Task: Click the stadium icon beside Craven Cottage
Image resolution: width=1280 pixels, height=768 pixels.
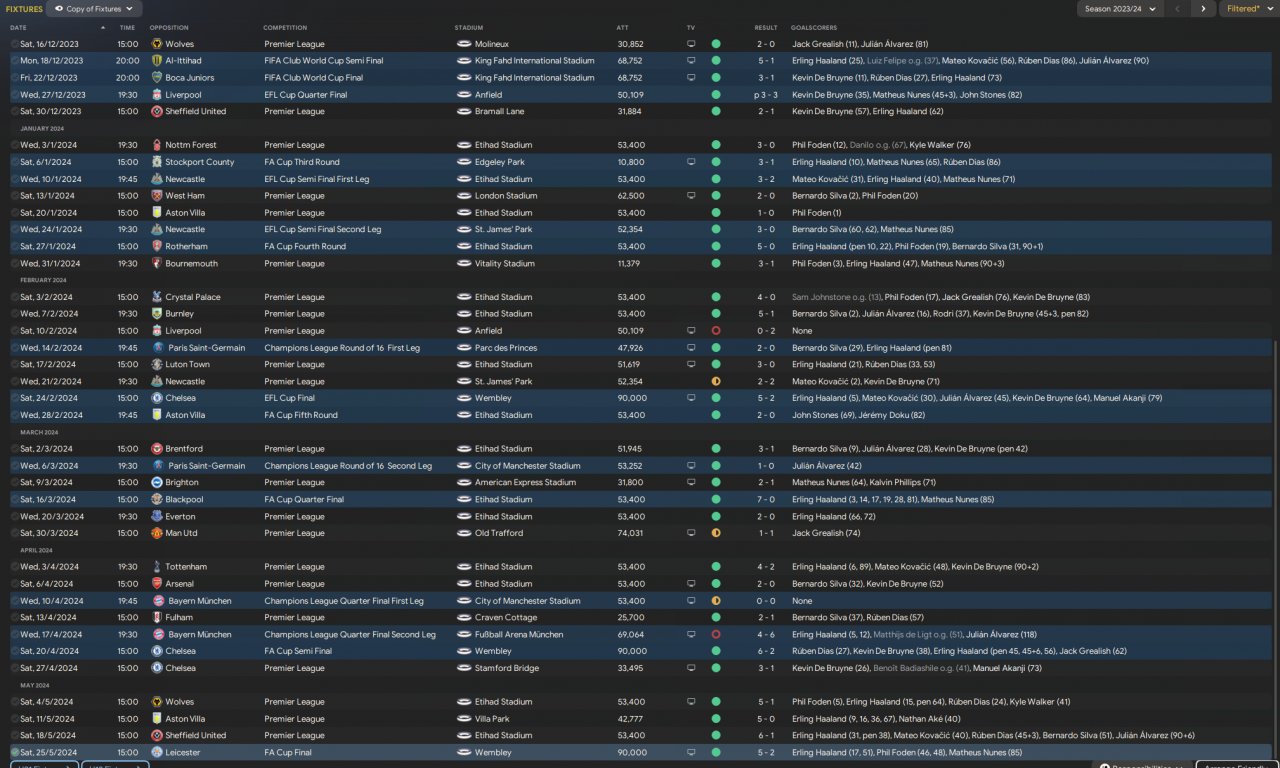Action: coord(464,618)
